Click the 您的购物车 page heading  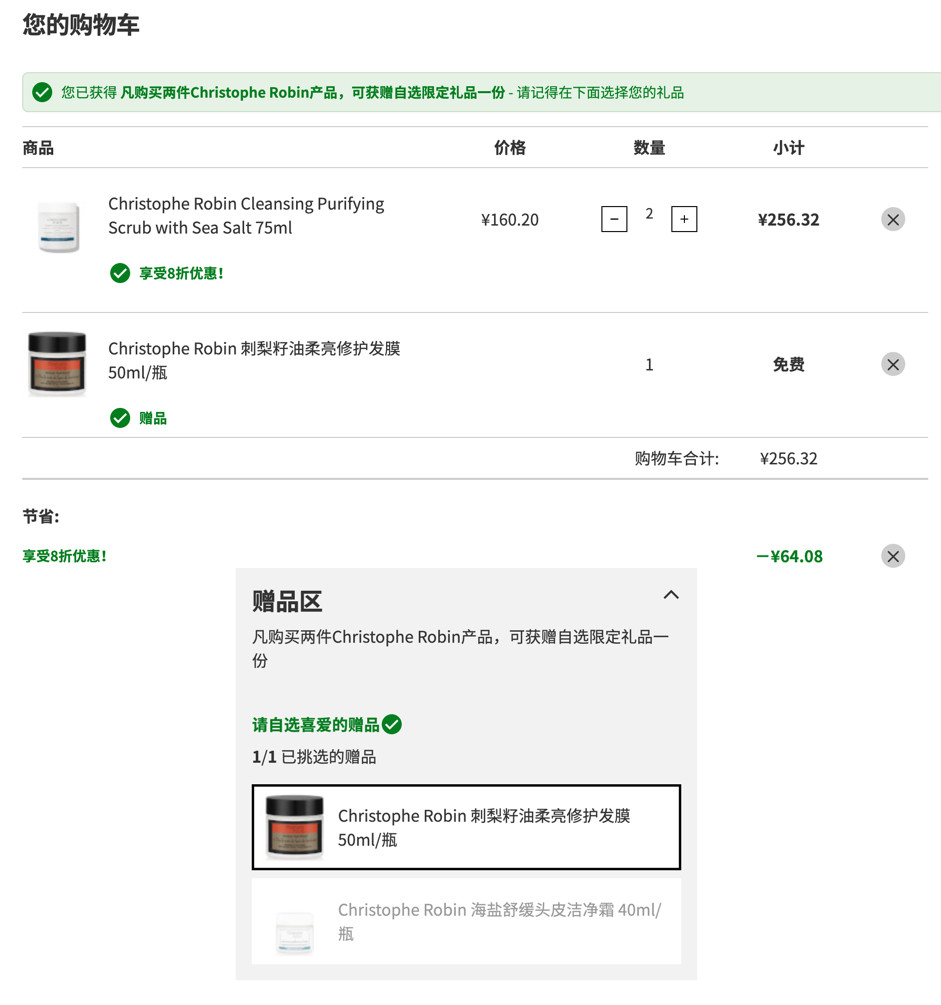81,24
